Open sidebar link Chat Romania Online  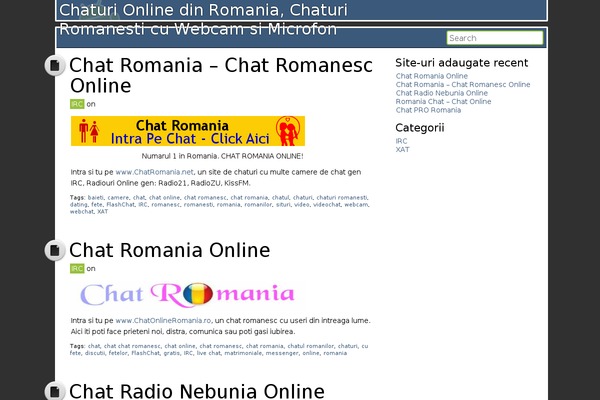[x=432, y=76]
